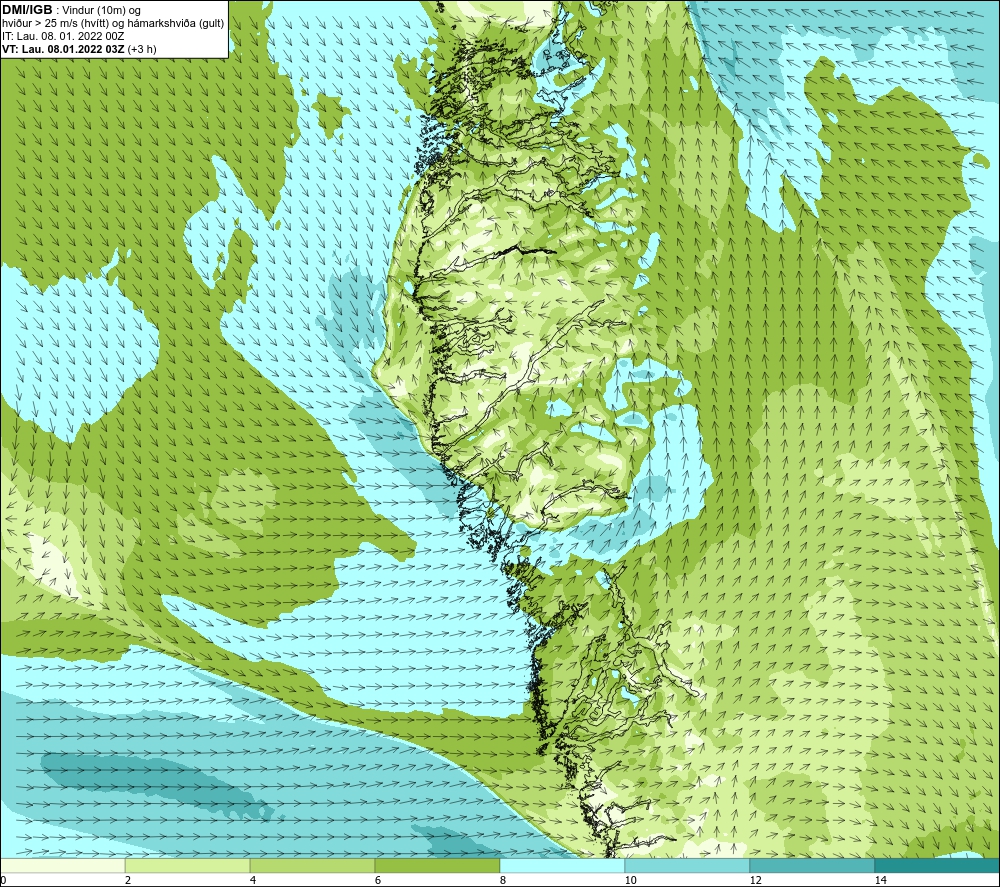This screenshot has width=1000, height=887.
Task: Click the '2' scale label
Action: (x=128, y=880)
